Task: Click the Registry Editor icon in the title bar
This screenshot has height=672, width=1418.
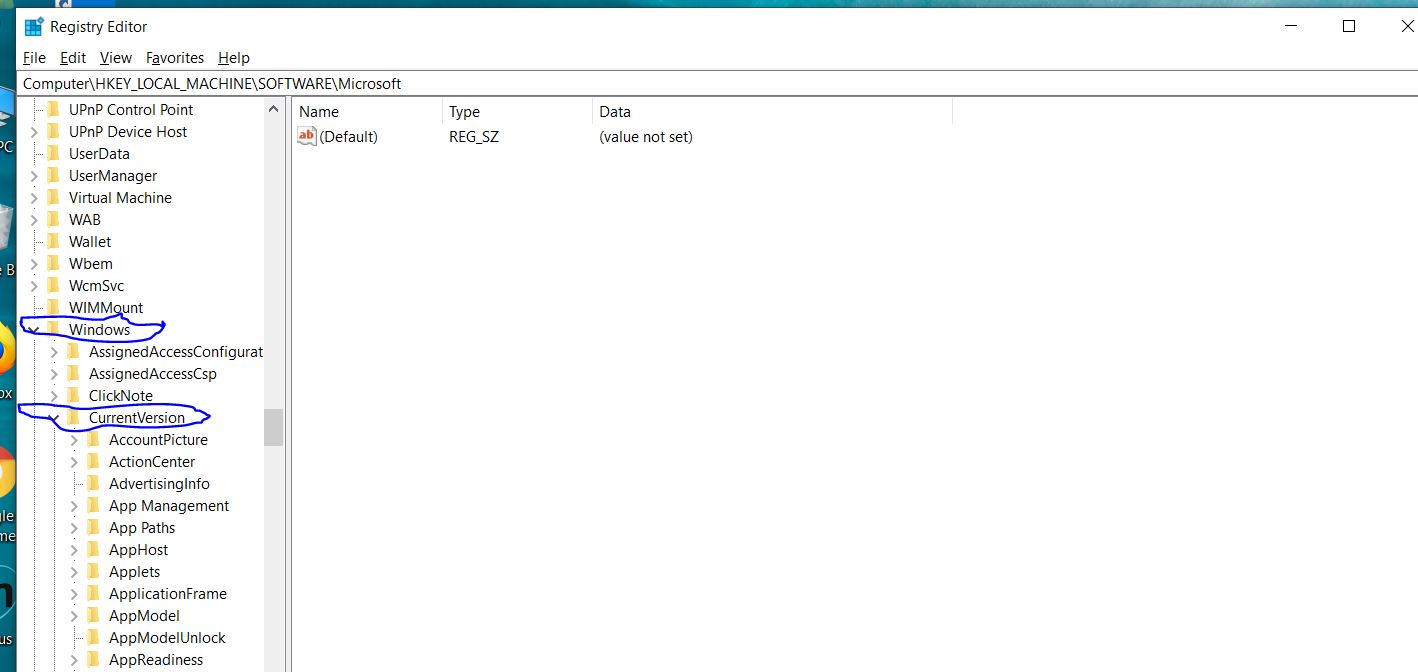Action: click(33, 26)
